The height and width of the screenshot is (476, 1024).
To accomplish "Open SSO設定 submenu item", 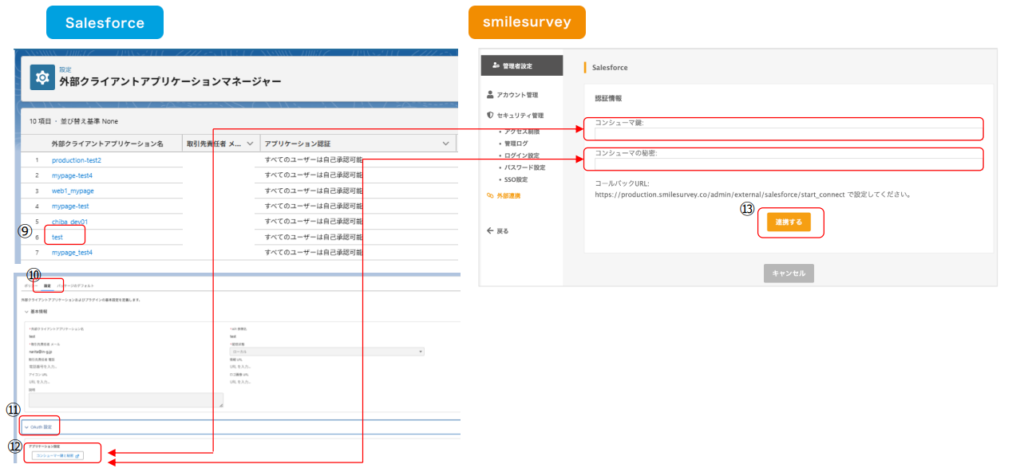I will pos(516,179).
